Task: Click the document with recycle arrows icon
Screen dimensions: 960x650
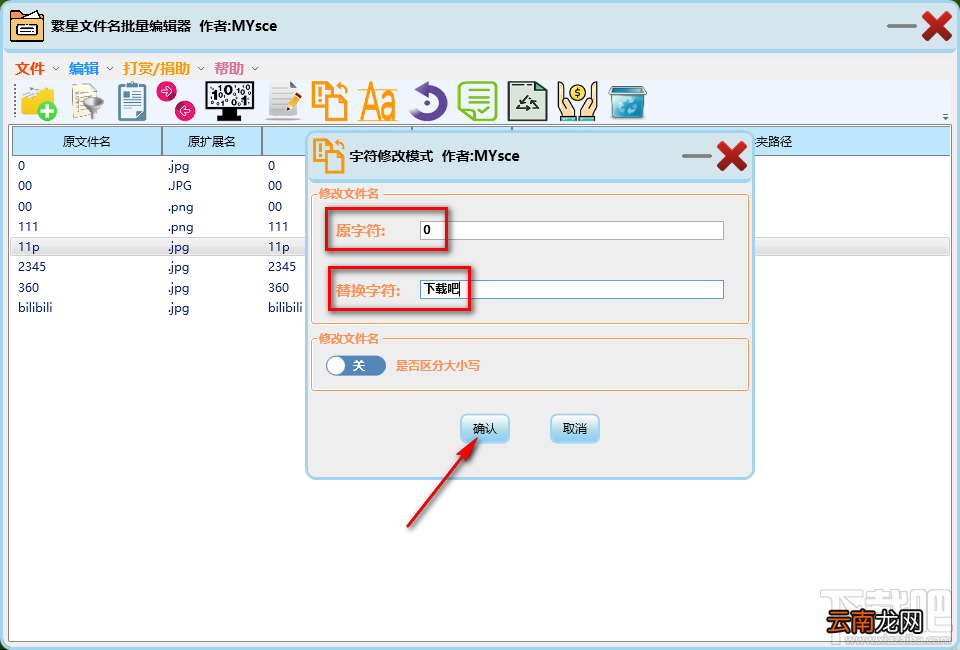Action: 527,101
